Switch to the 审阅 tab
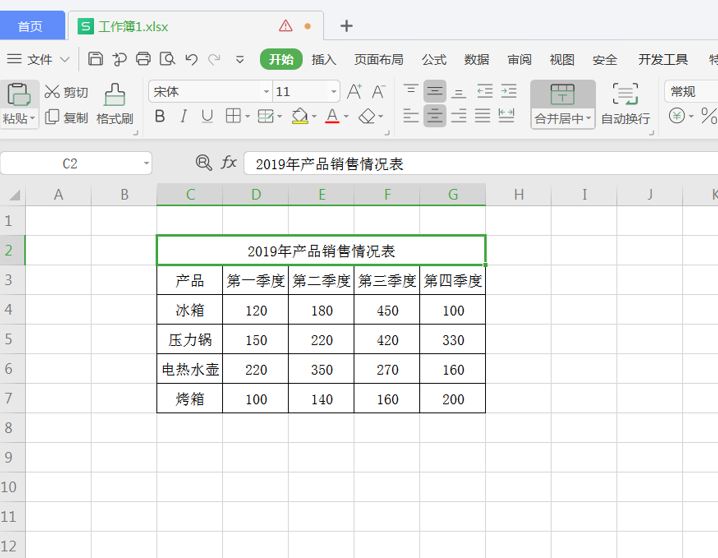This screenshot has height=558, width=718. [x=519, y=60]
